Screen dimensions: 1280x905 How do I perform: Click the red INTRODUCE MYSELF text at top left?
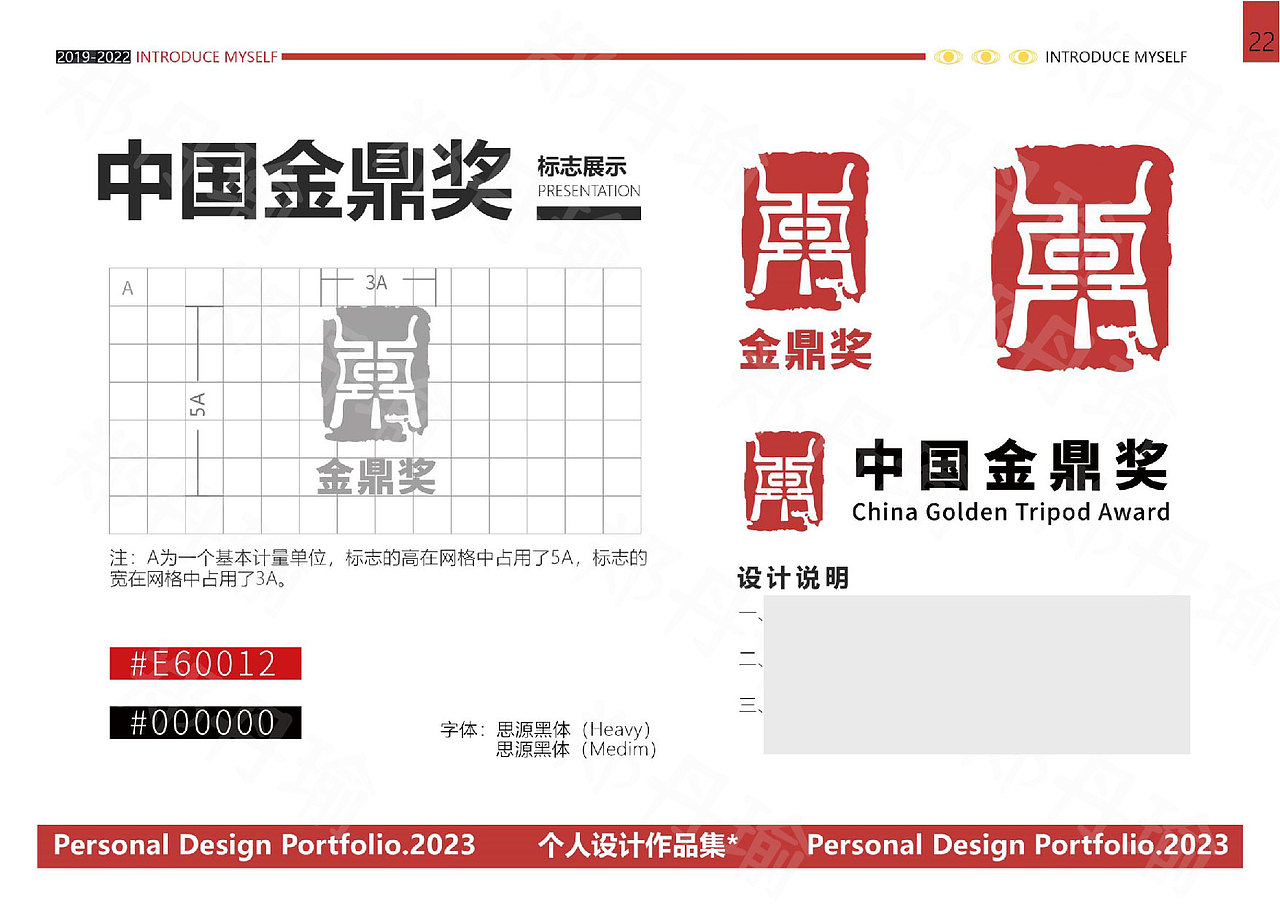click(206, 57)
